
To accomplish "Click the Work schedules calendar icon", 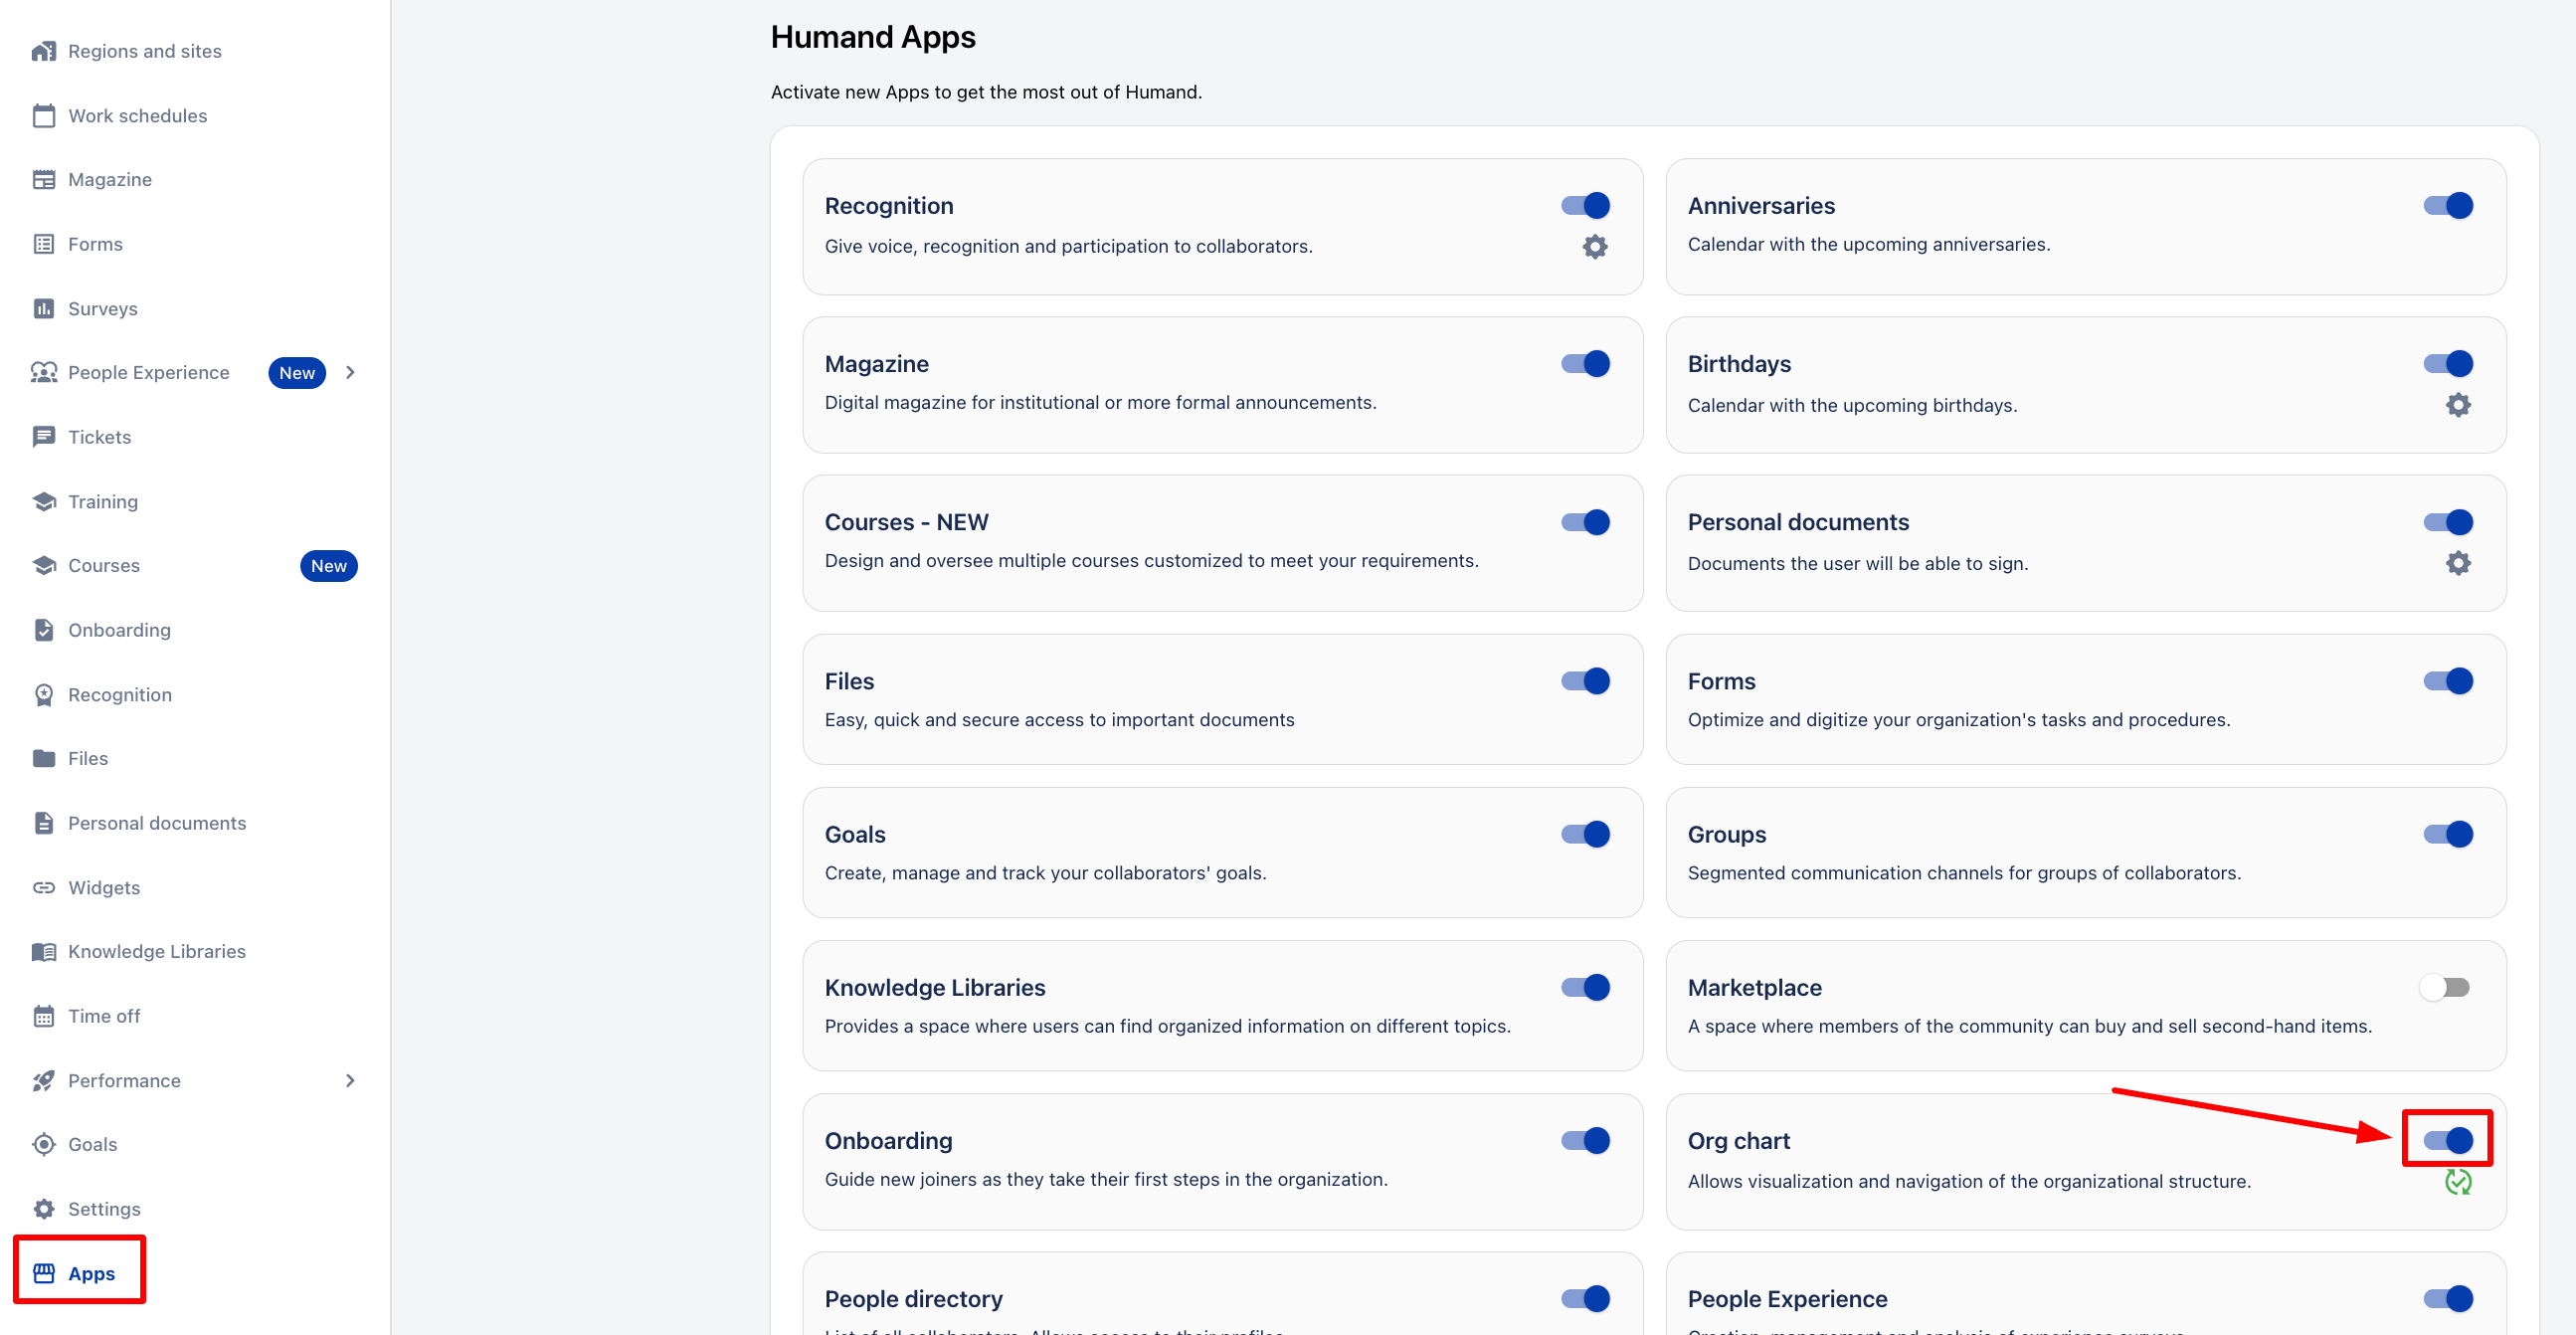I will [x=43, y=116].
